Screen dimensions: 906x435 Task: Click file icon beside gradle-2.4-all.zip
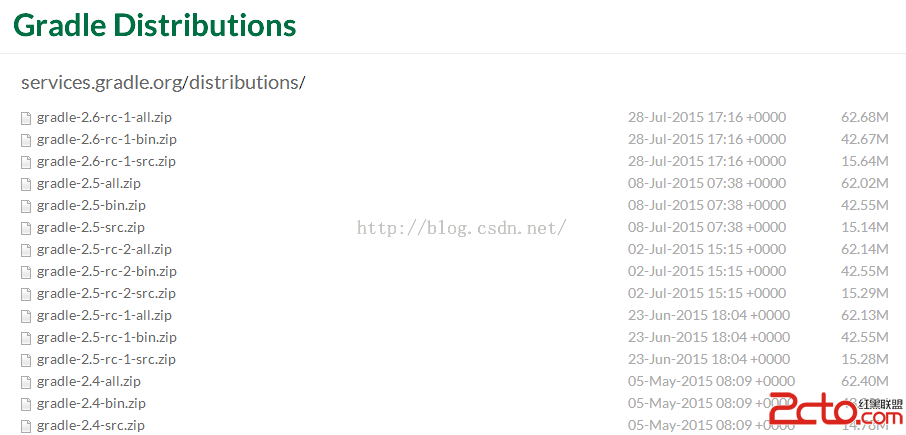point(26,381)
